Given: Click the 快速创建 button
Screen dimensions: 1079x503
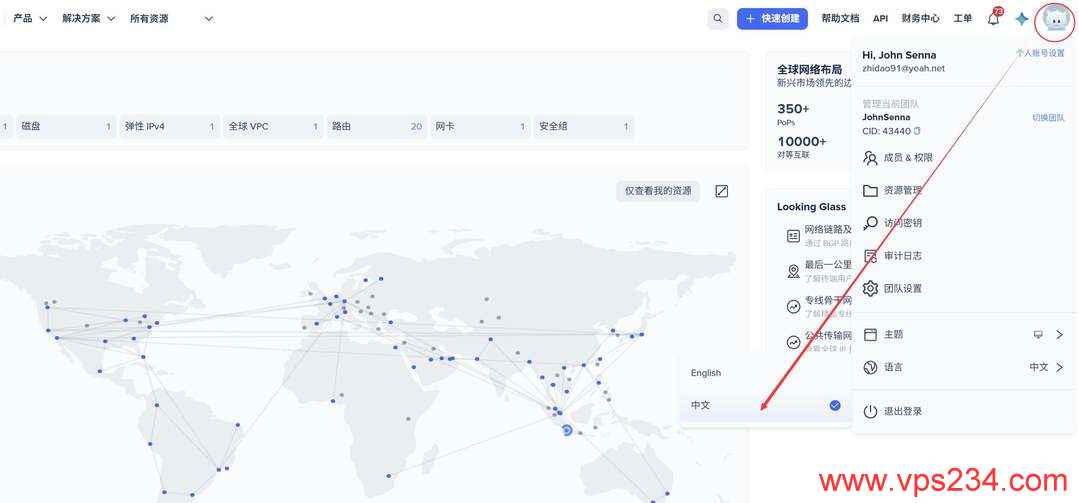Looking at the screenshot, I should (x=772, y=19).
